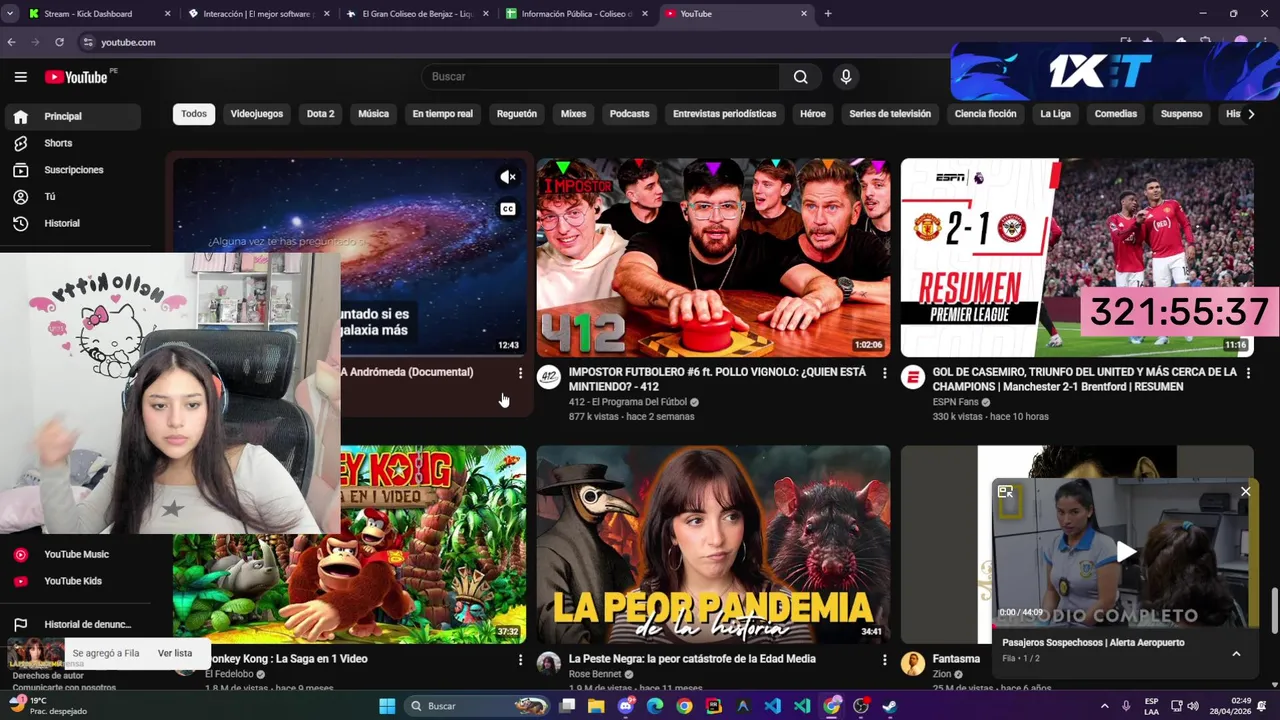Select the Dota 2 filter chip
The width and height of the screenshot is (1280, 720).
point(321,114)
